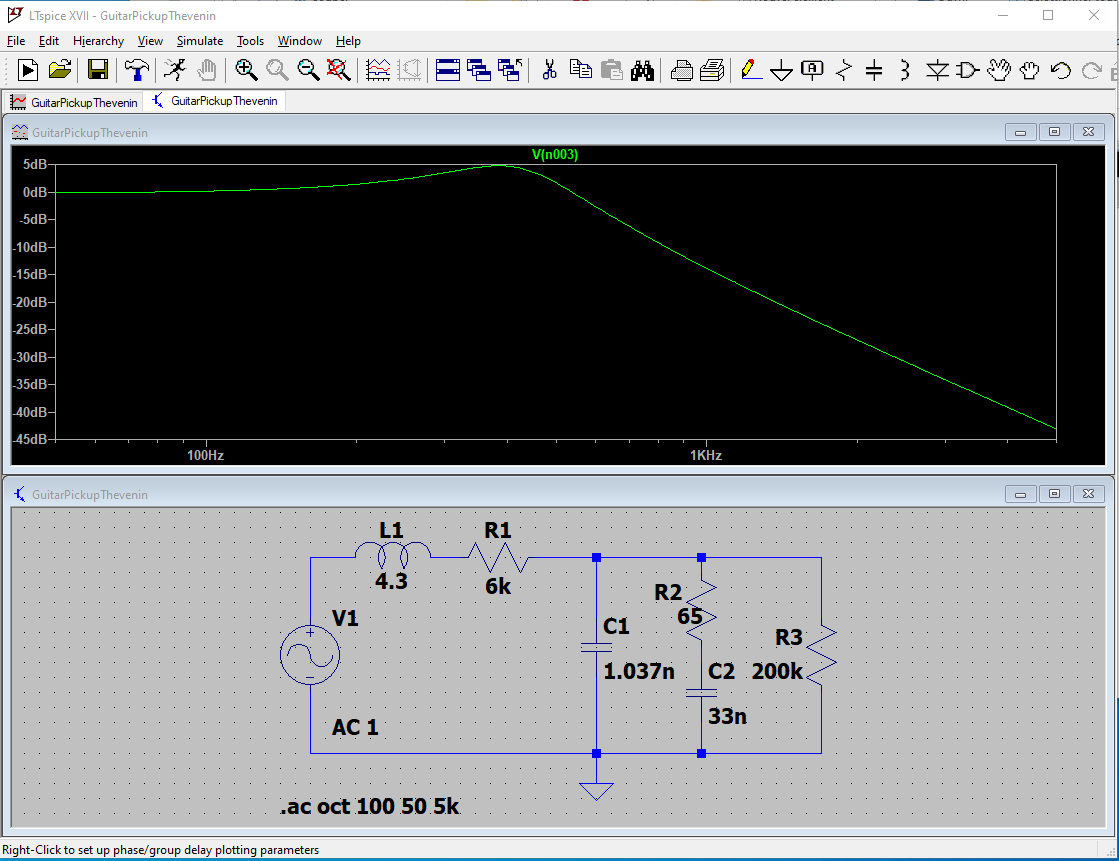Click the Diode placement tool
The height and width of the screenshot is (861, 1119).
(937, 70)
